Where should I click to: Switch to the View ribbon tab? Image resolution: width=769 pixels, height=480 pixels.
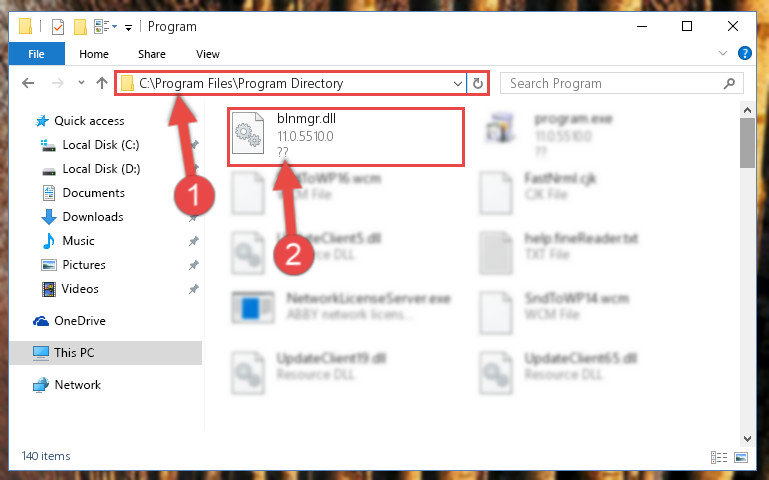coord(208,54)
